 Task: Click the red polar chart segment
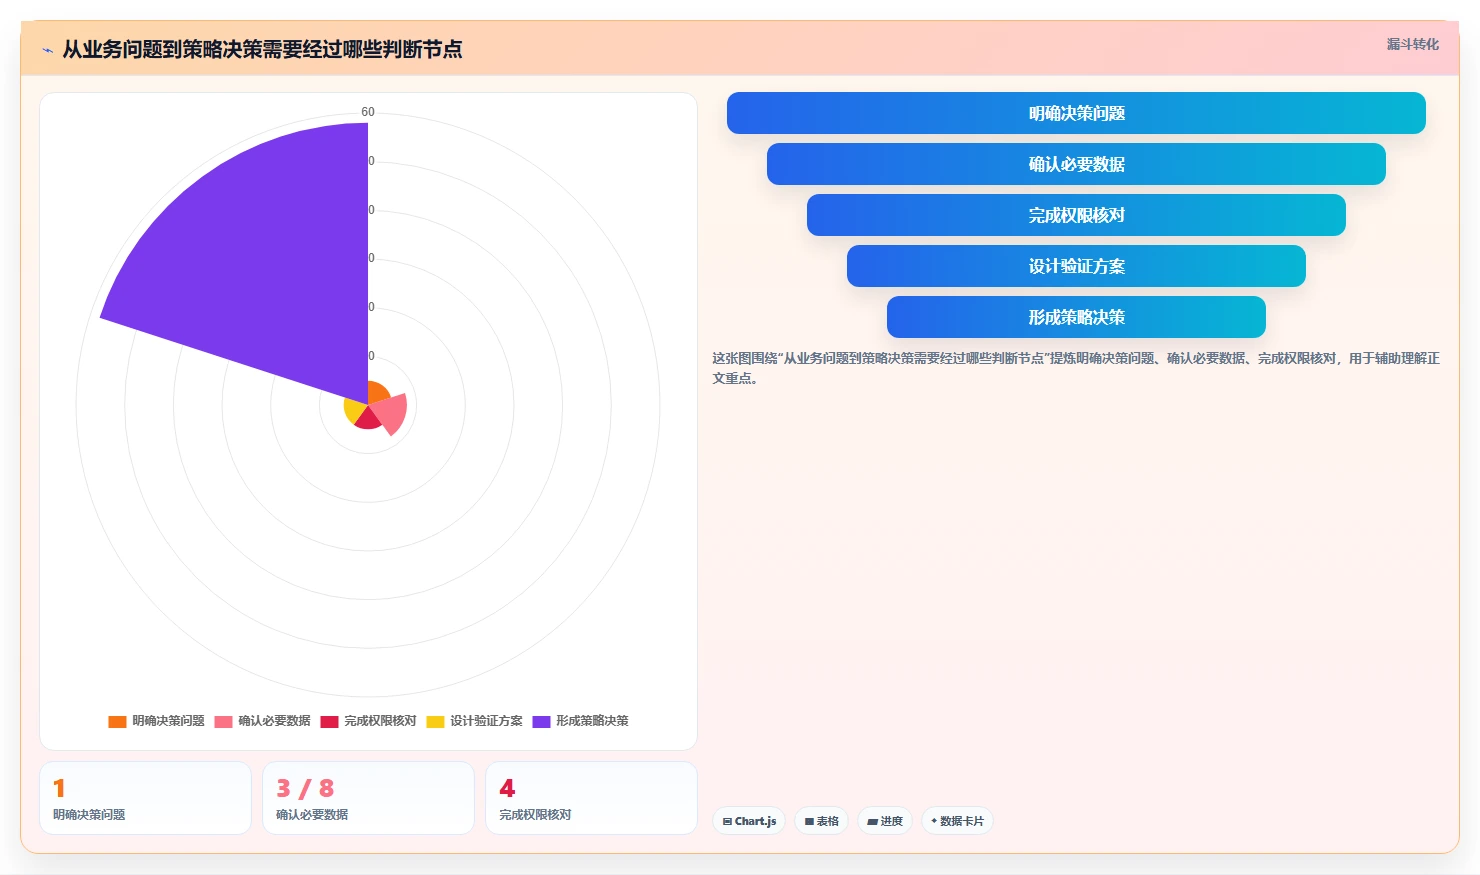tap(367, 419)
